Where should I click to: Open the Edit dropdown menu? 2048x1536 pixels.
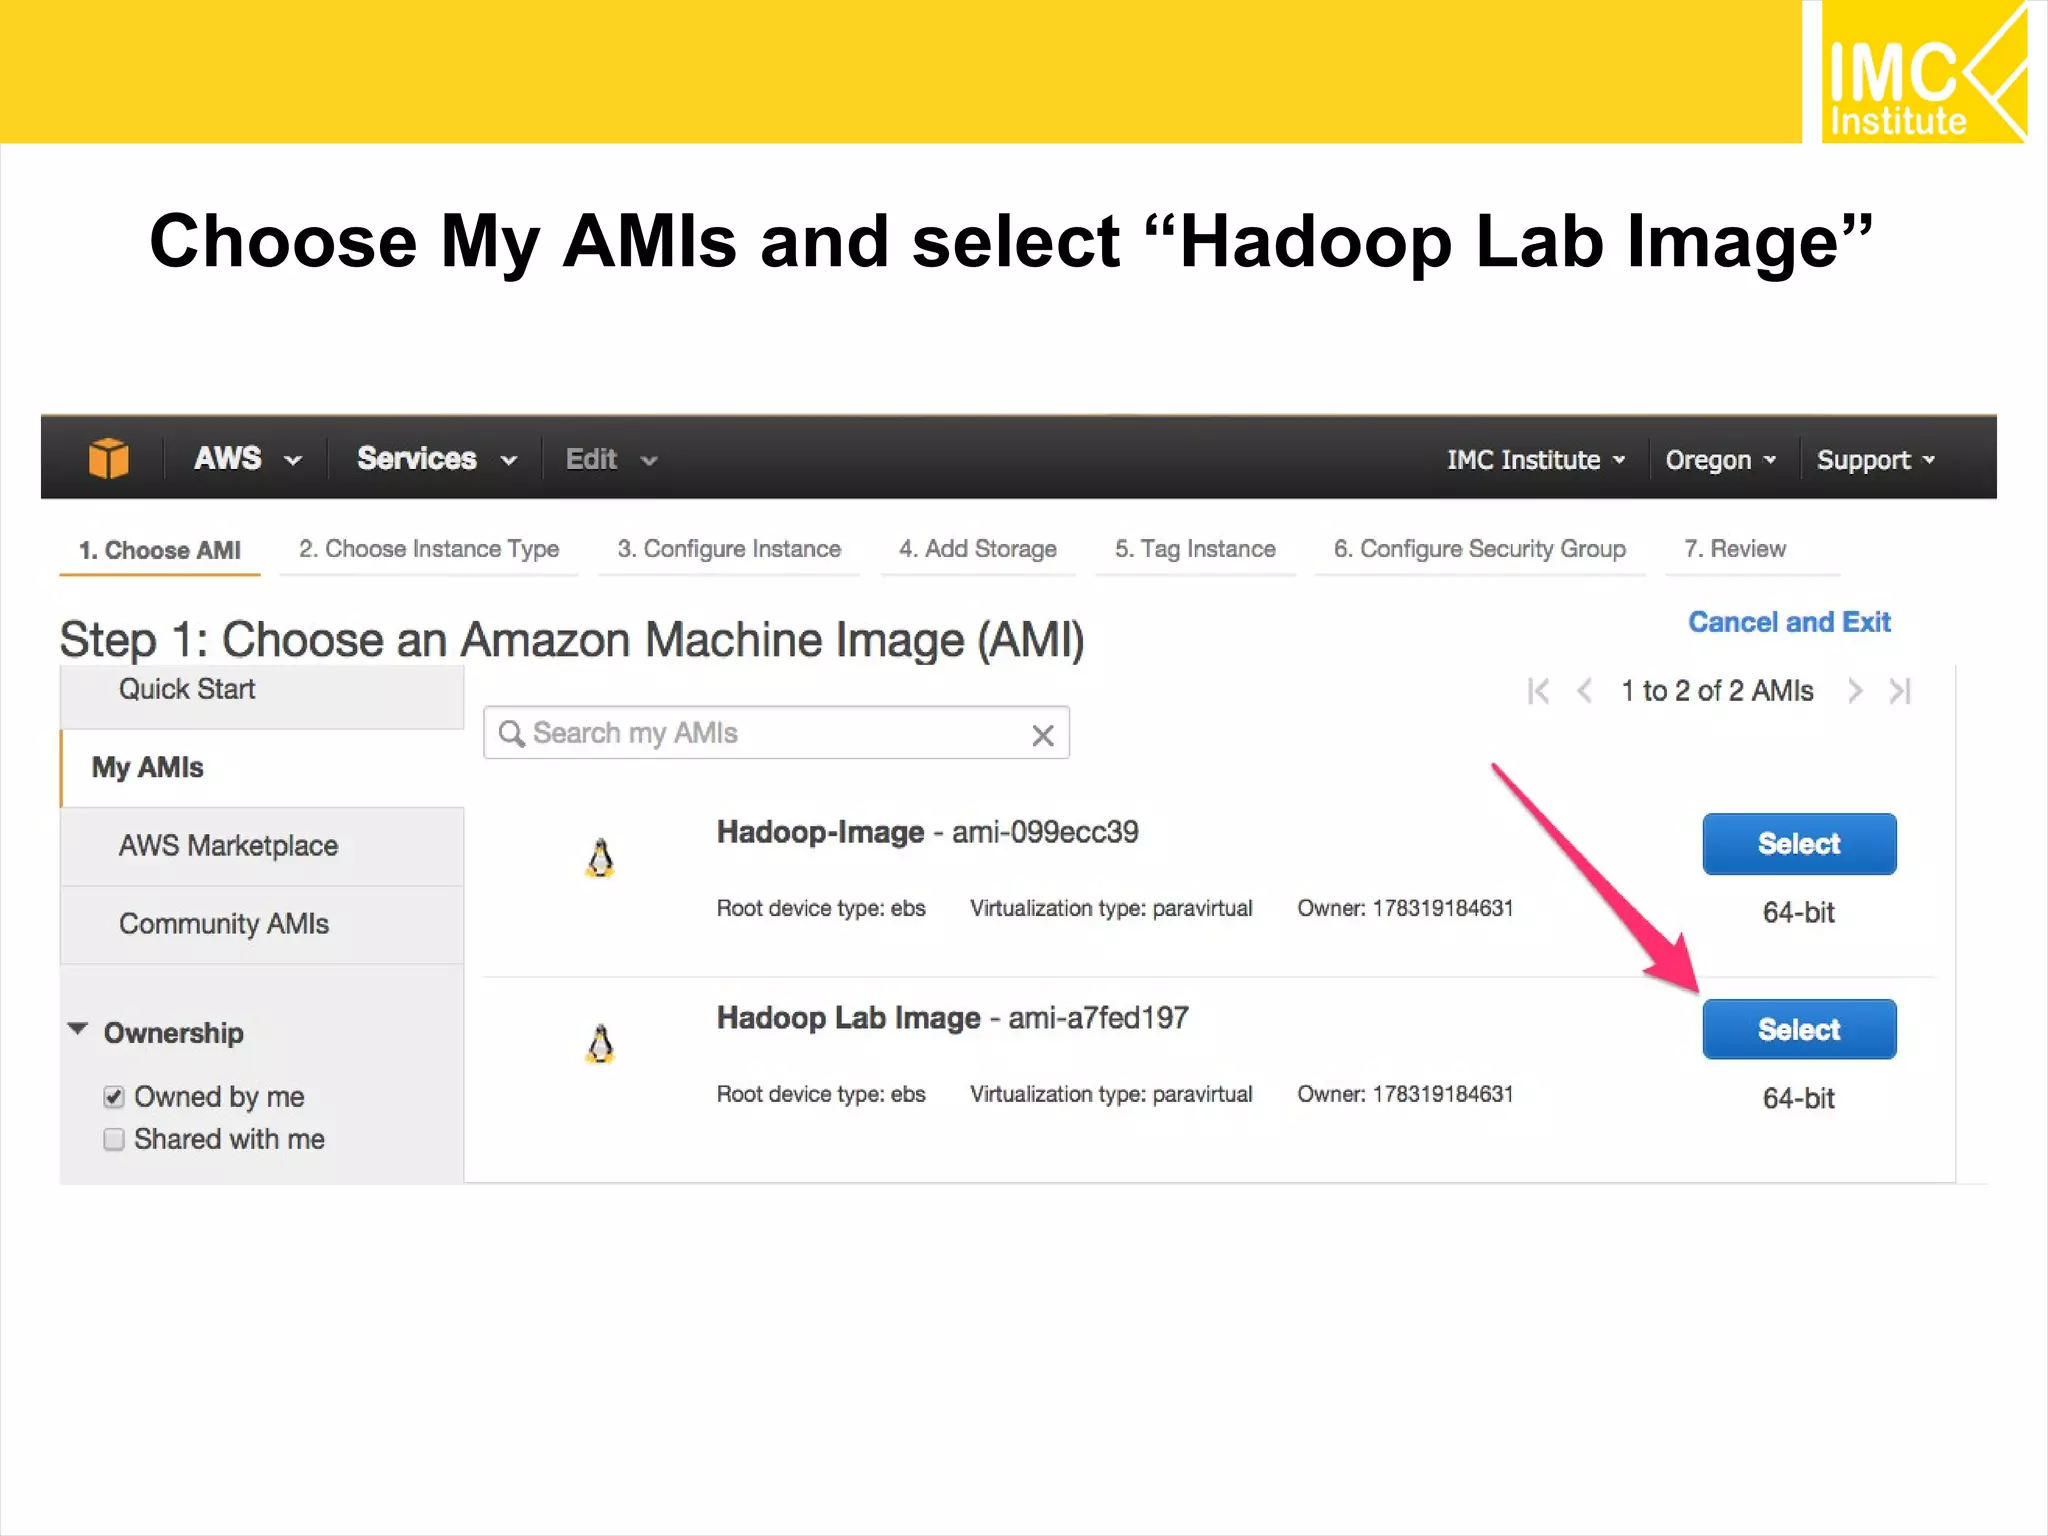tap(611, 459)
